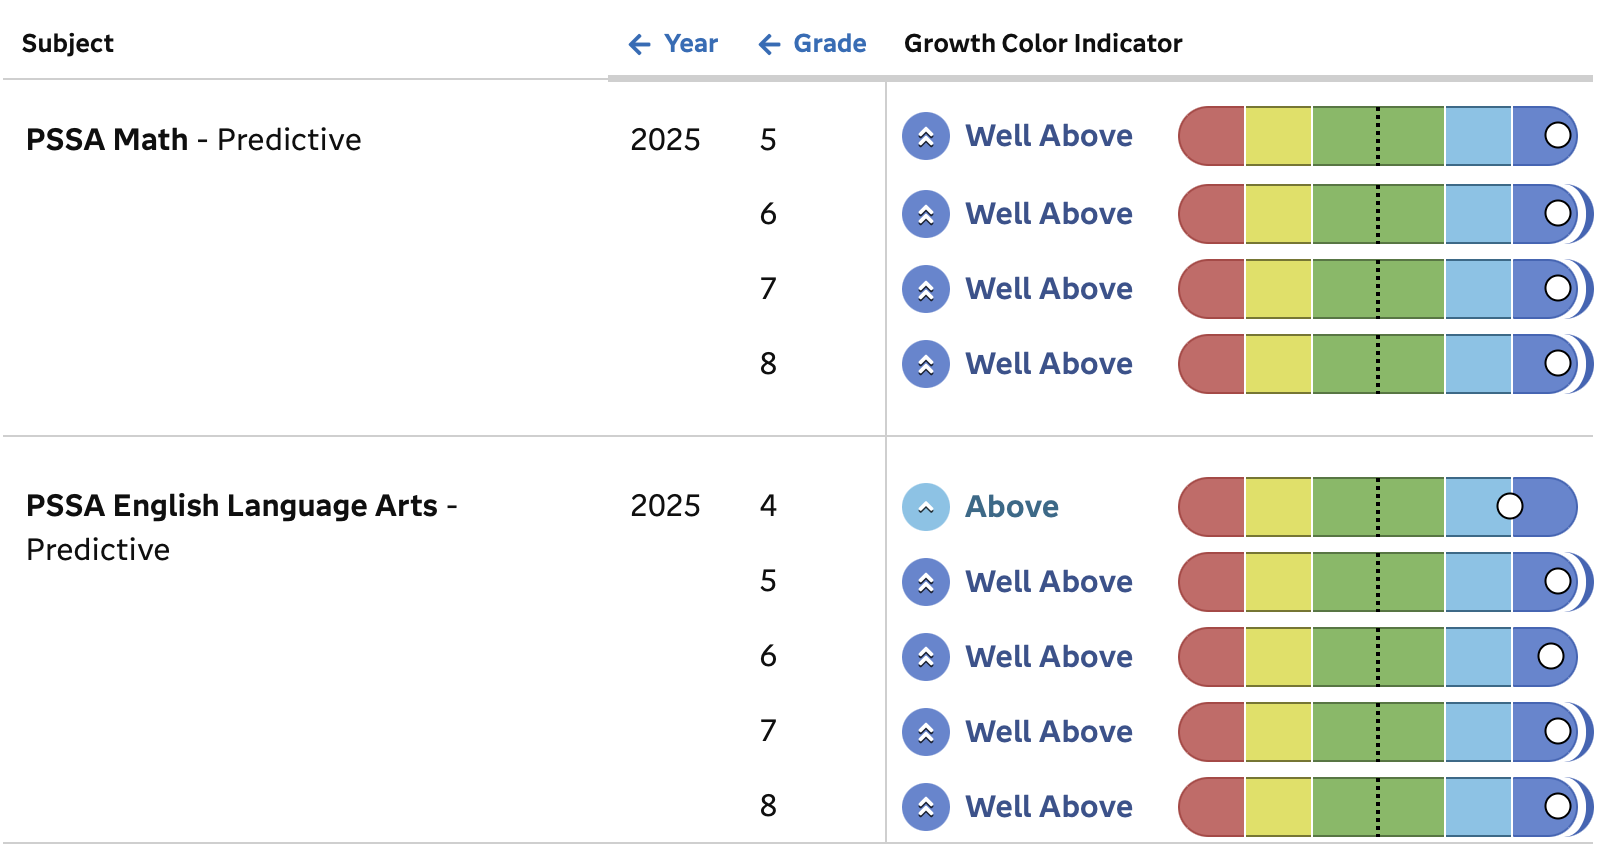This screenshot has width=1616, height=844.
Task: Open the Above link for ELA grade 4
Action: tap(1011, 507)
